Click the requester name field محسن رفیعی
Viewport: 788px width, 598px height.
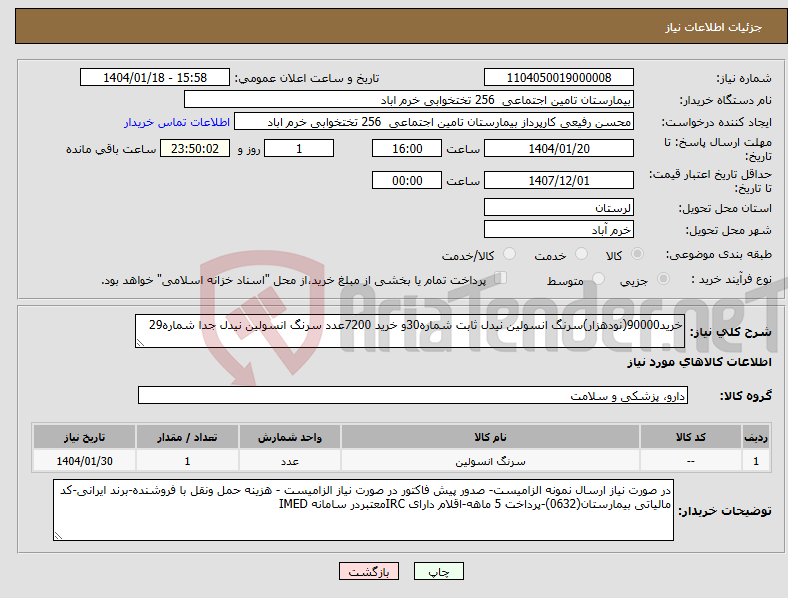click(x=434, y=122)
